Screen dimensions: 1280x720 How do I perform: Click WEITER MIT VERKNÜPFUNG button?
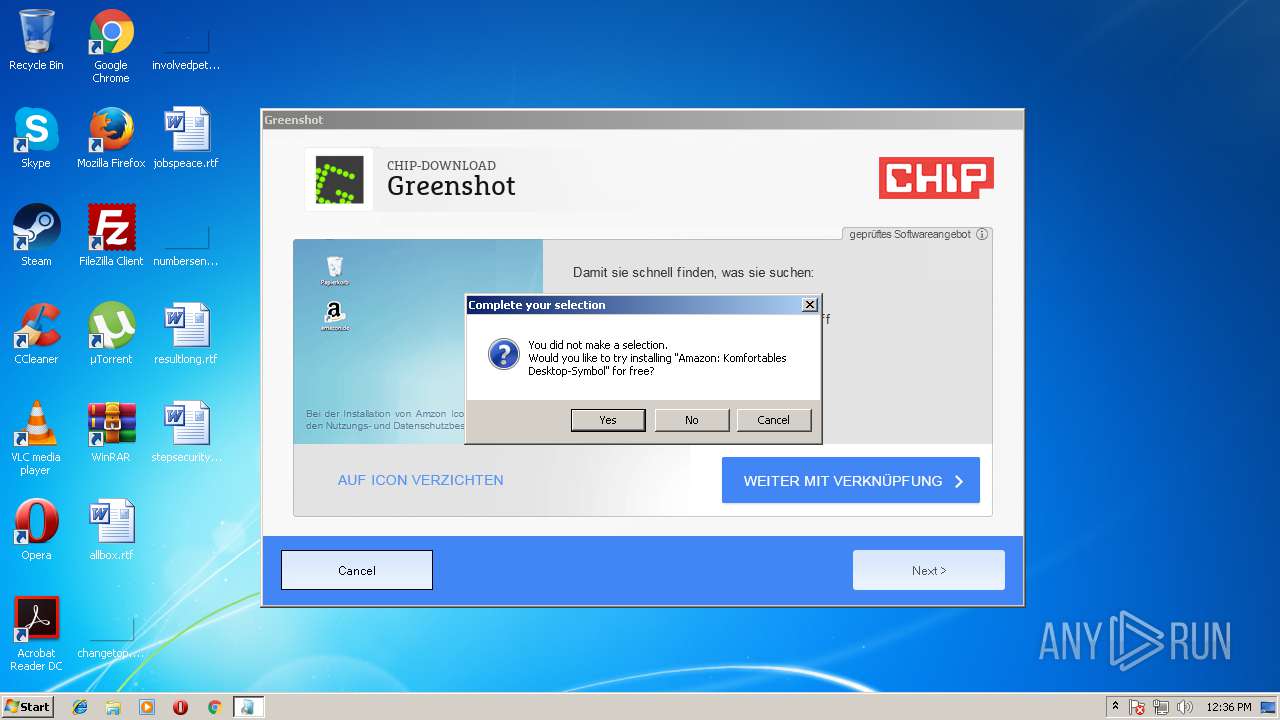[851, 481]
